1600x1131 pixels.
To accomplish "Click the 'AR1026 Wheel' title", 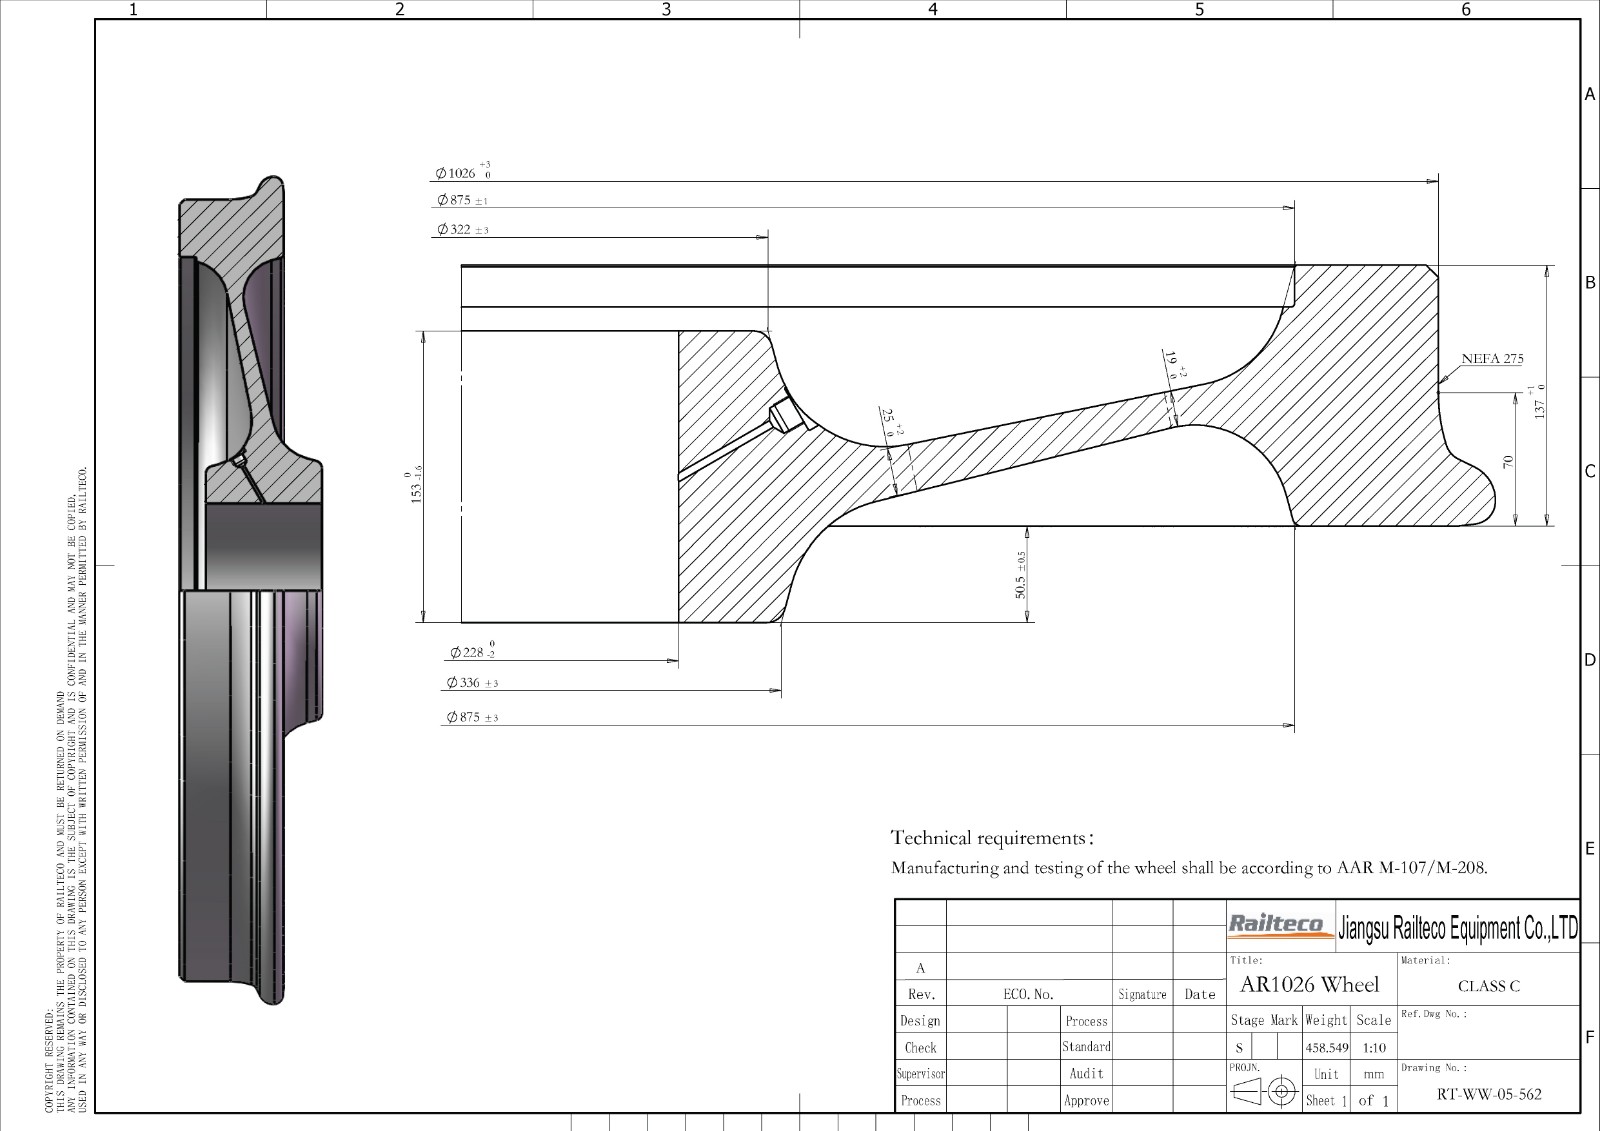I will click(1308, 984).
